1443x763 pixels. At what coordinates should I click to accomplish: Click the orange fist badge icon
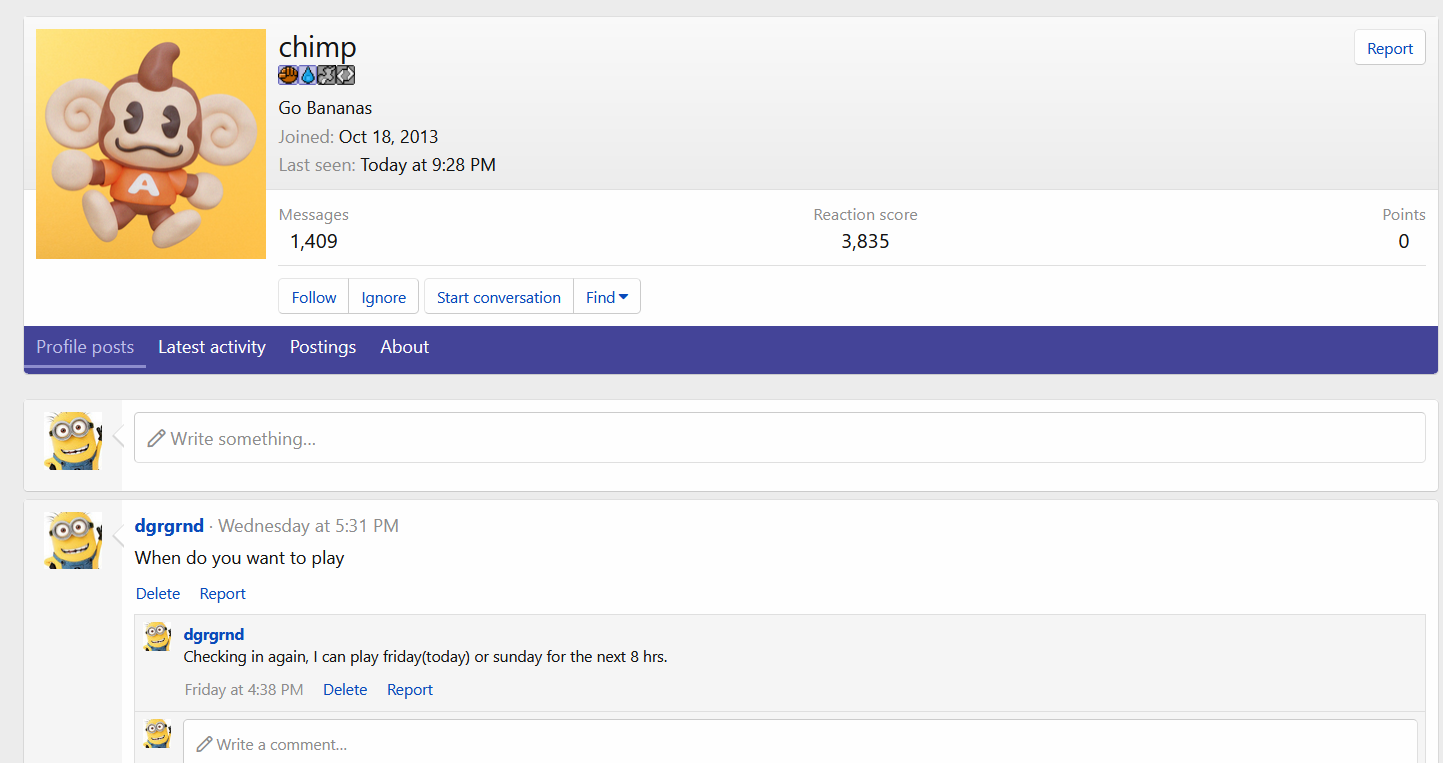click(x=288, y=75)
